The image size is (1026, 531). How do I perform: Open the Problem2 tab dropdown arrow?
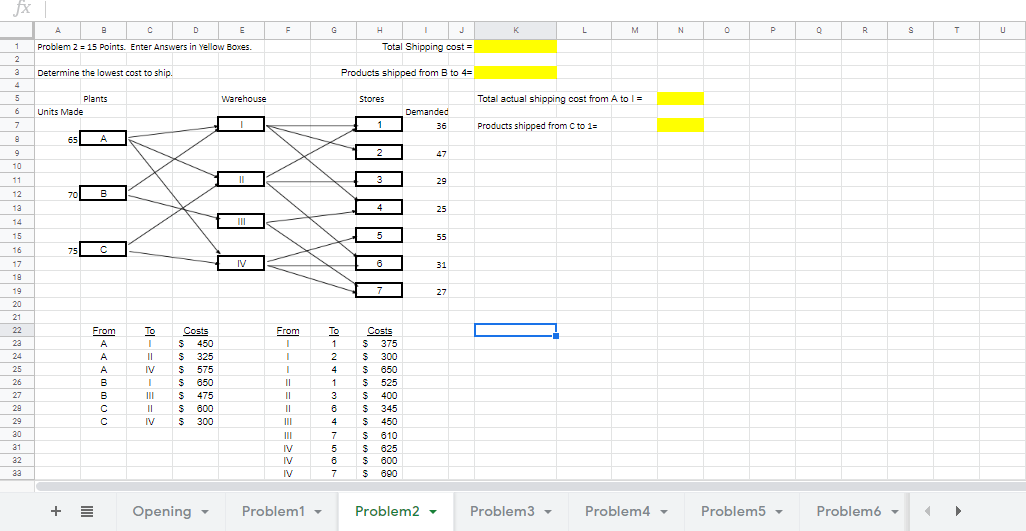click(433, 512)
